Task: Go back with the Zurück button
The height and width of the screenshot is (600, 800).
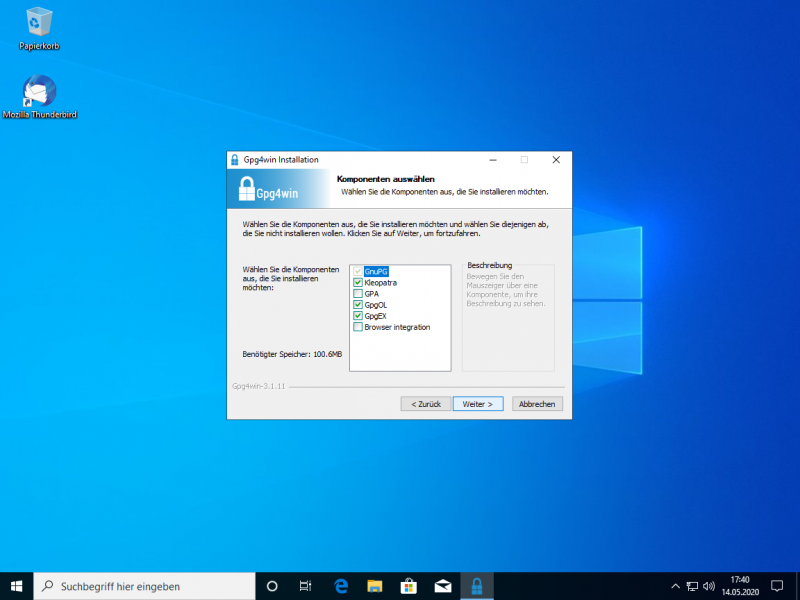Action: (424, 404)
